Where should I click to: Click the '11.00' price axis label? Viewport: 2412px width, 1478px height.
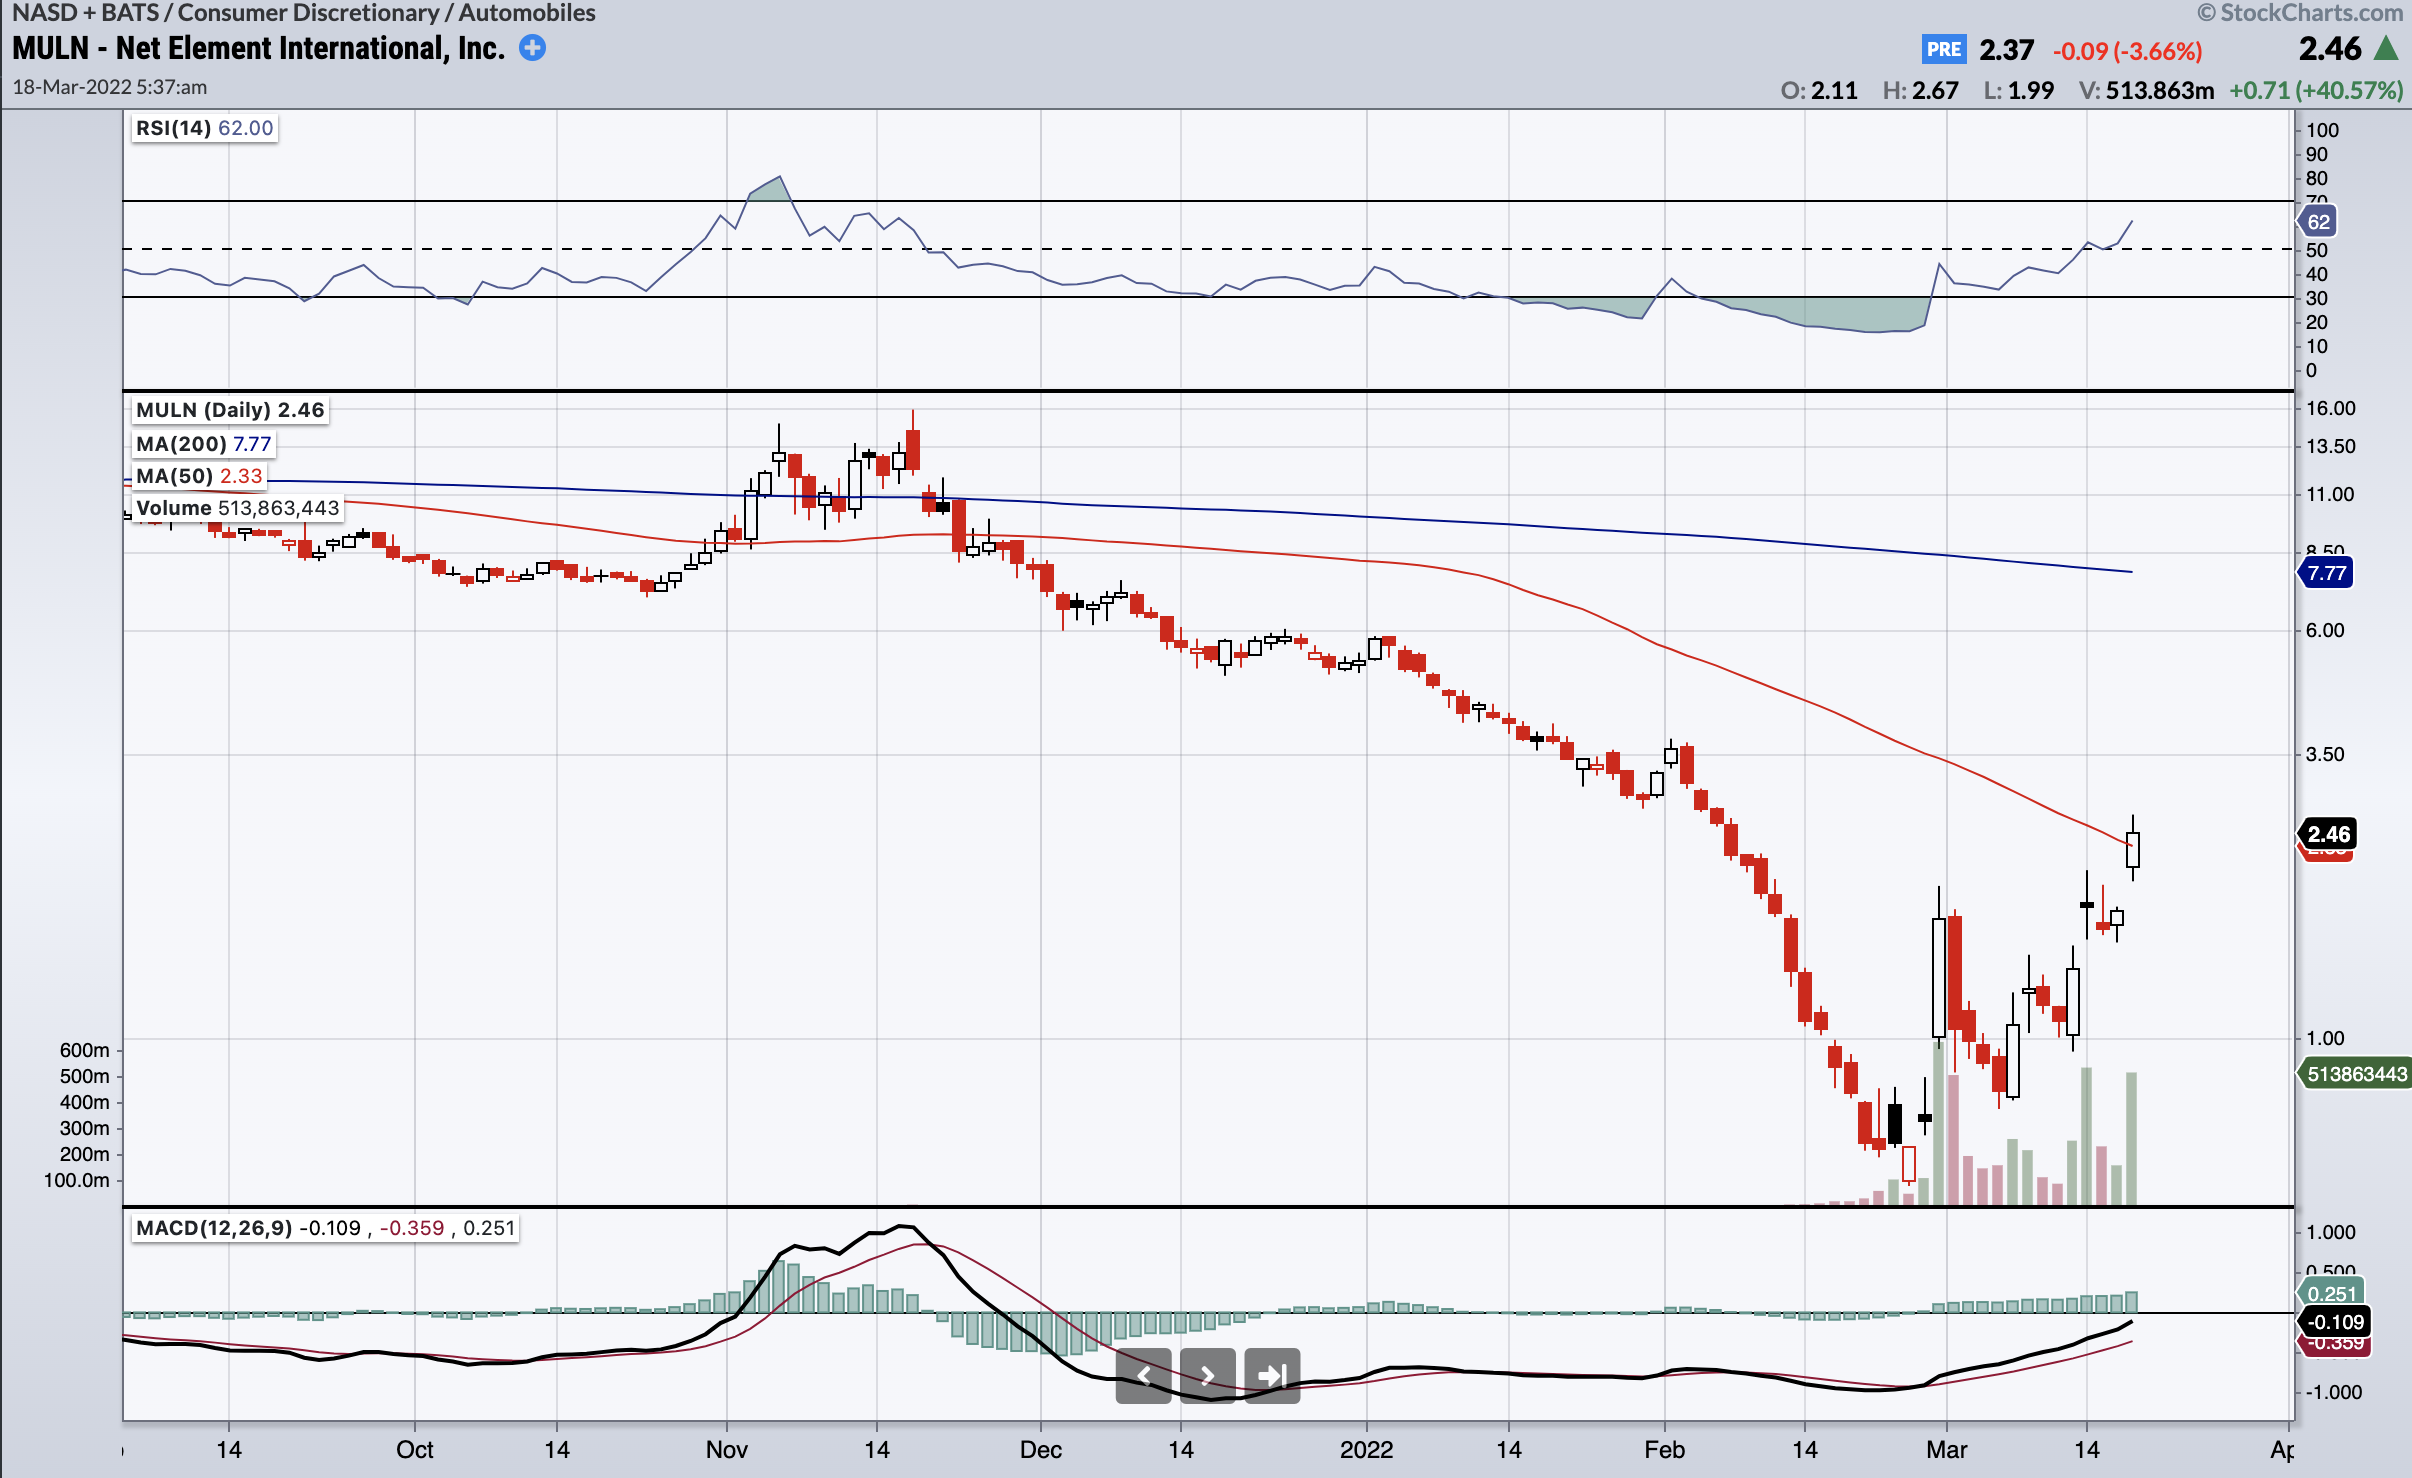click(2331, 494)
